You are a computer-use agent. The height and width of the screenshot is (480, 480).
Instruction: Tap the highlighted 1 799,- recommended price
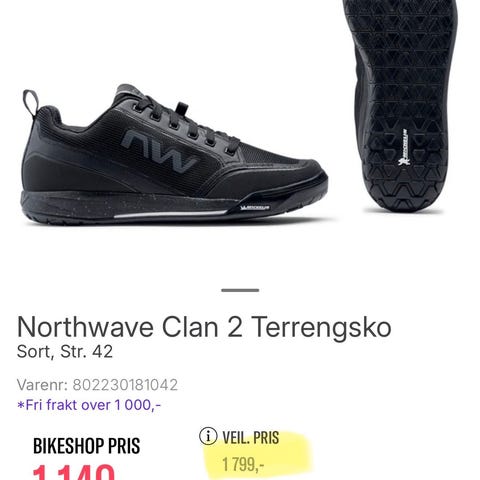pyautogui.click(x=243, y=464)
